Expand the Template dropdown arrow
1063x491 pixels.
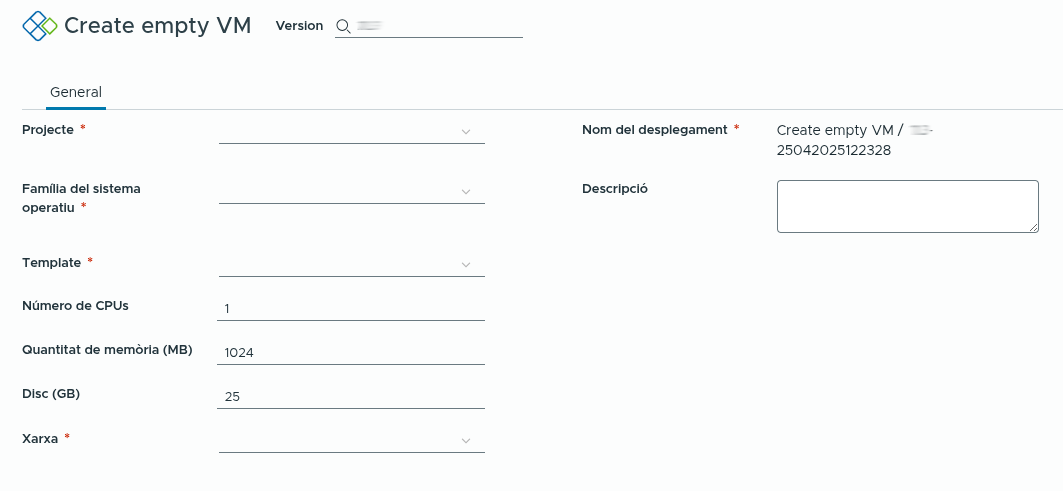(x=466, y=264)
